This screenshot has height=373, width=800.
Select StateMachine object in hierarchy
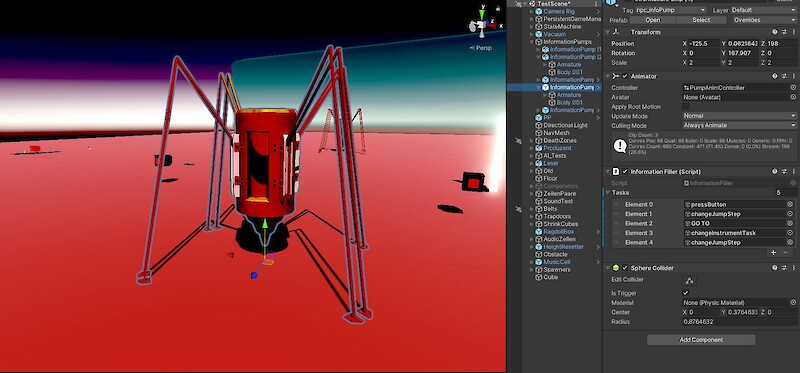pos(562,27)
